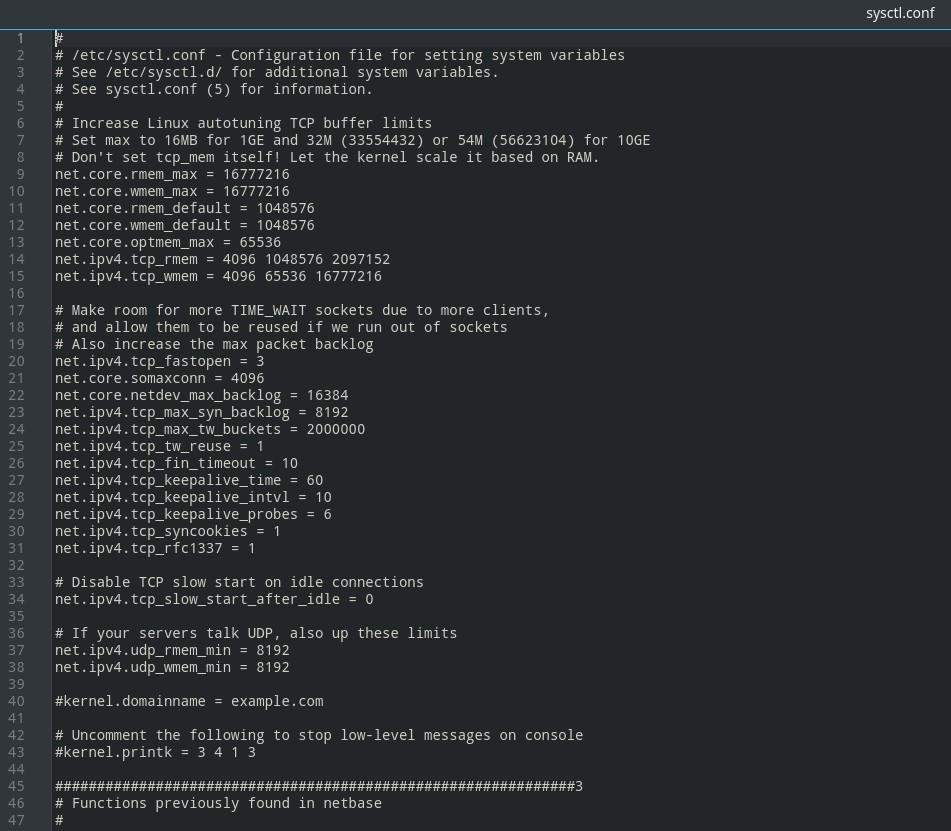The height and width of the screenshot is (831, 951).
Task: Click the 'Functions previously found in netbase' comment
Action: coord(218,803)
